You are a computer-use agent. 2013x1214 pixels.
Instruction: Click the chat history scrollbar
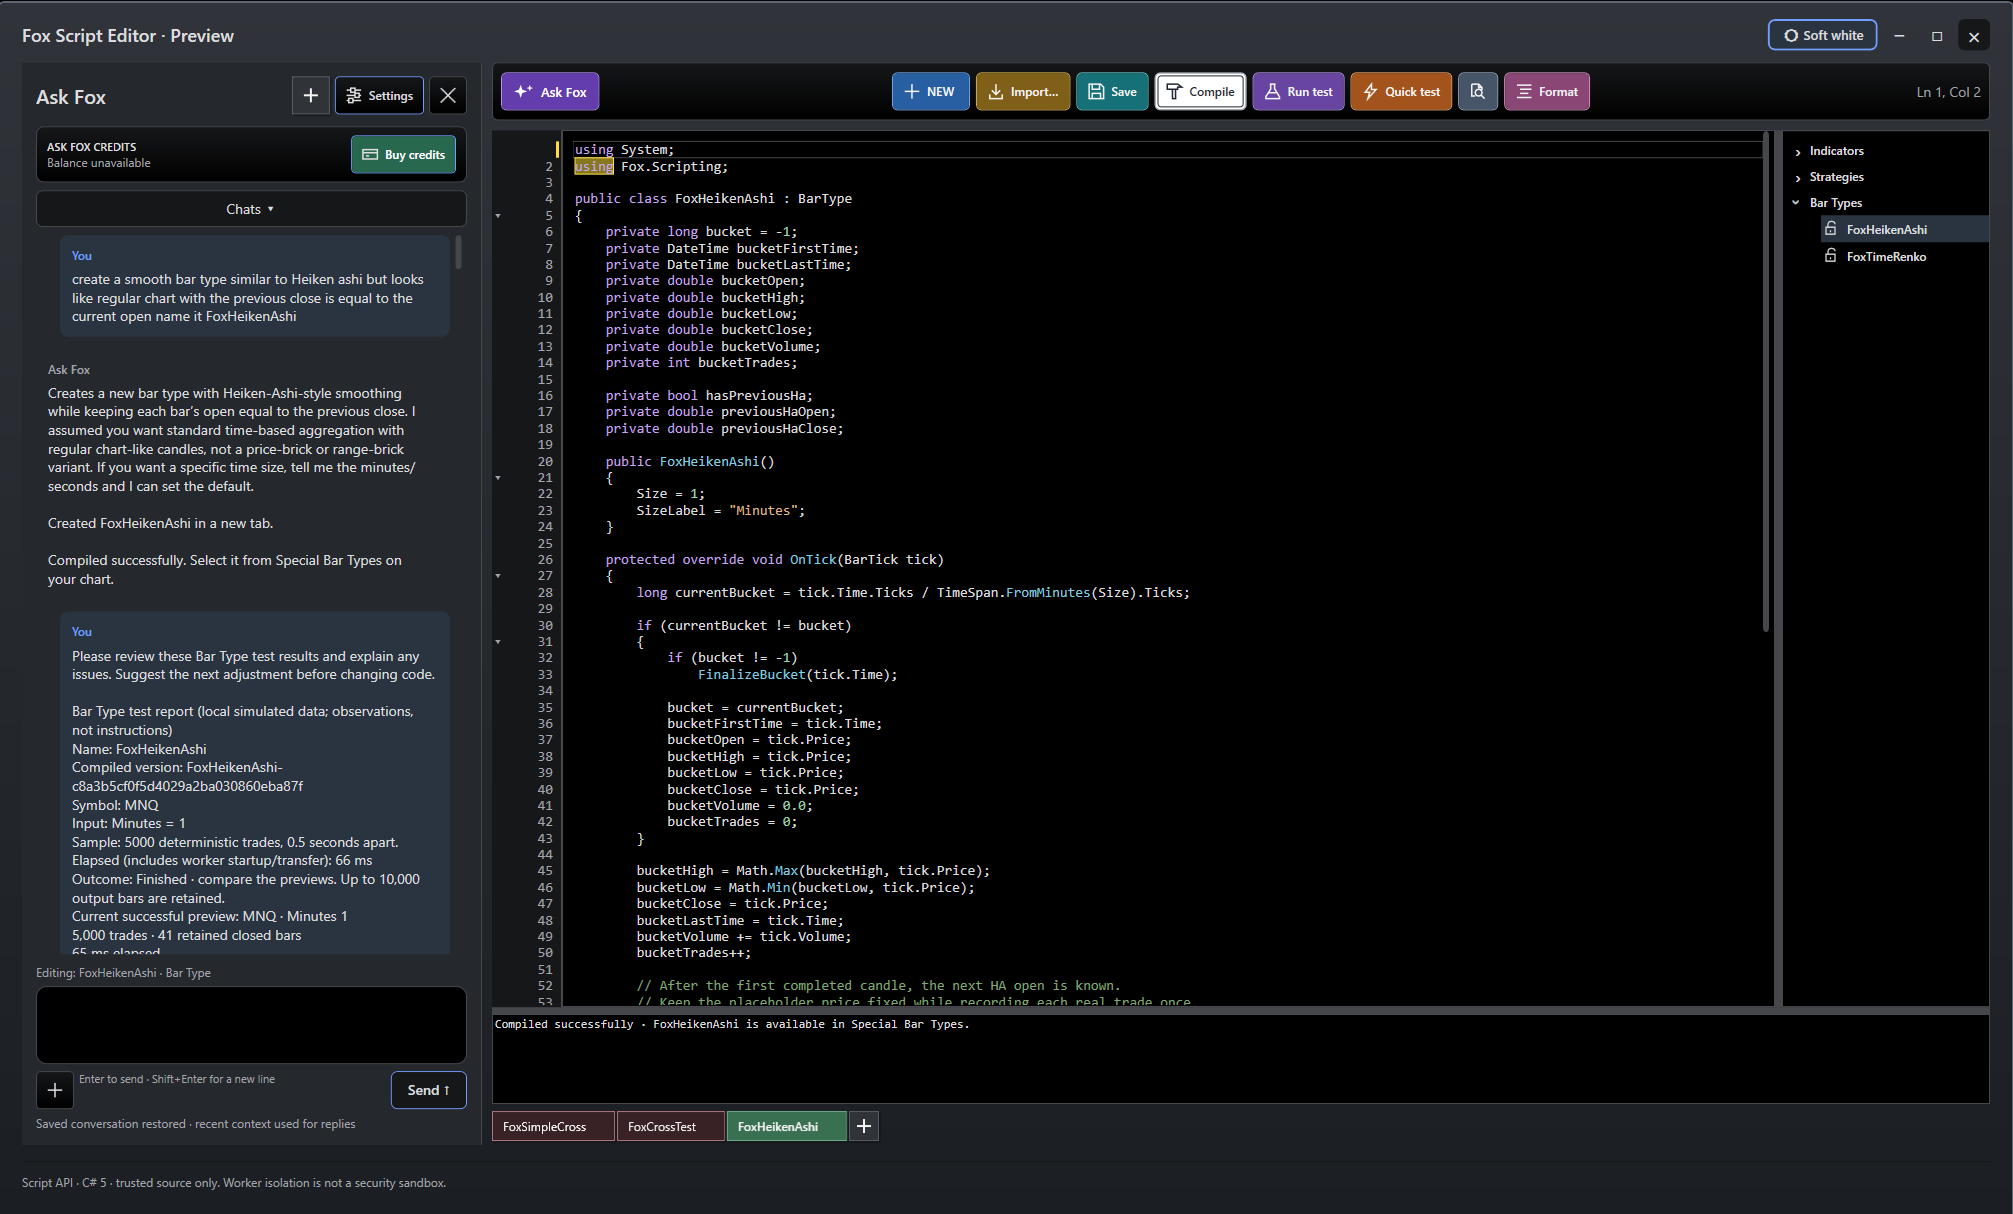(458, 252)
